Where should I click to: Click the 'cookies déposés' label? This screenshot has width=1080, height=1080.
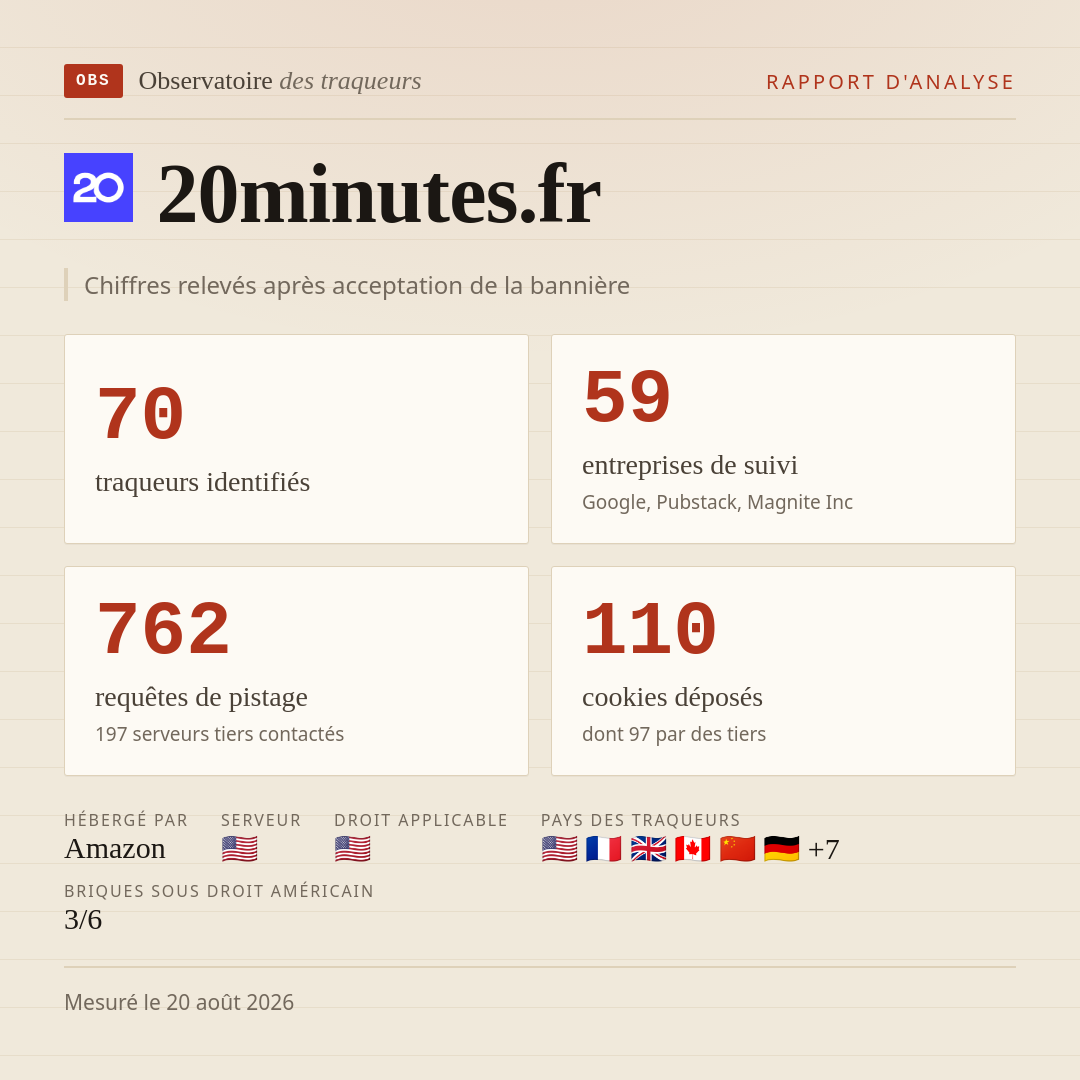tap(672, 698)
